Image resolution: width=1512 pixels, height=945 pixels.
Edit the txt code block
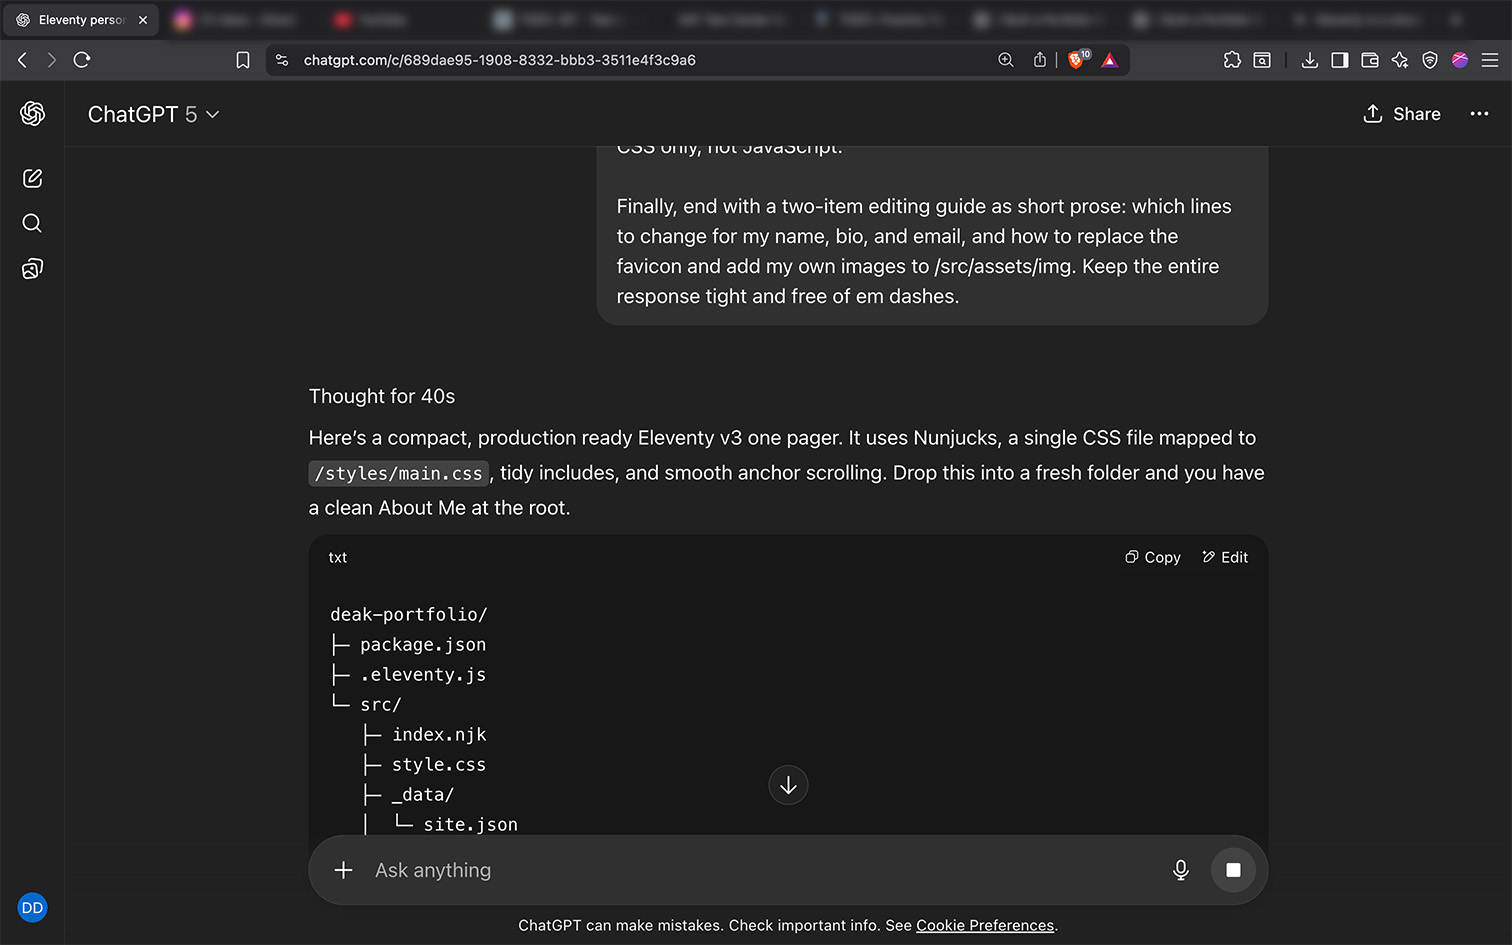click(x=1225, y=557)
